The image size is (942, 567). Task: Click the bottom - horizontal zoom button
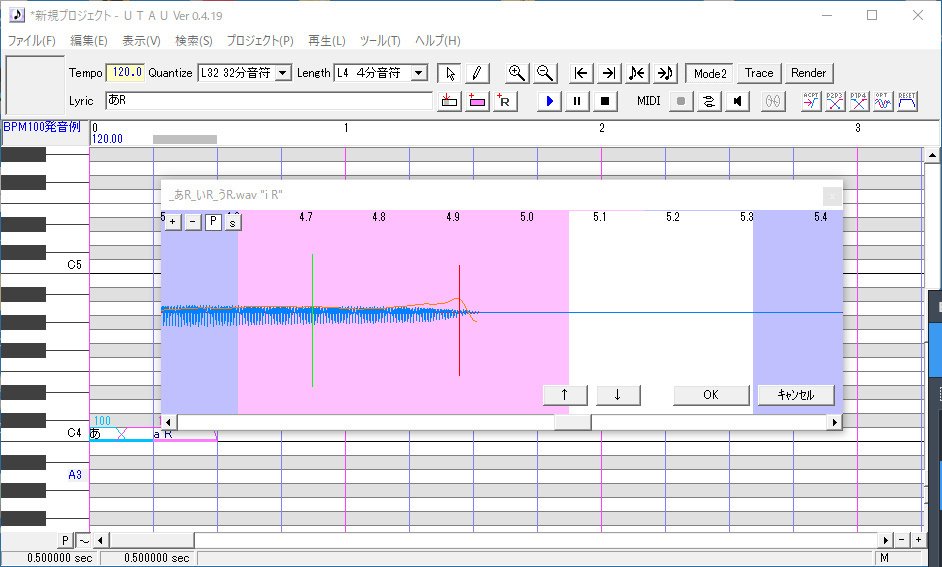pyautogui.click(x=902, y=540)
